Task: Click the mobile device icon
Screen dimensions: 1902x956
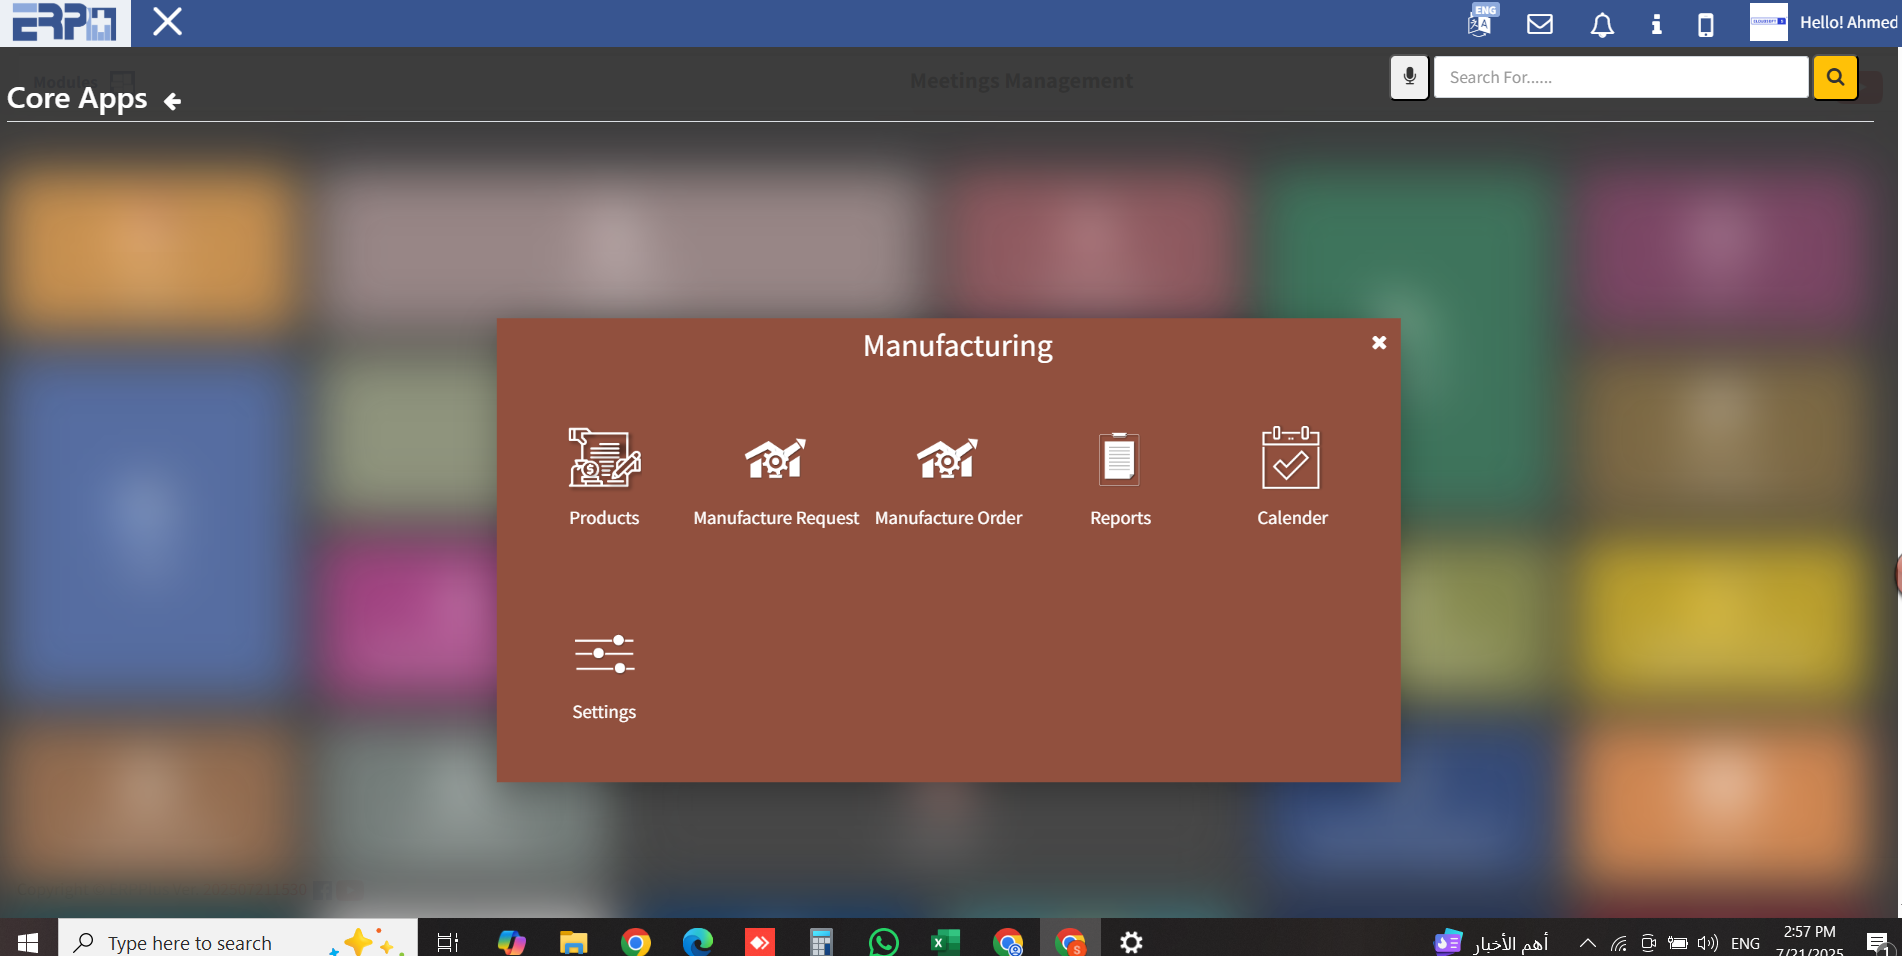Action: 1706,24
